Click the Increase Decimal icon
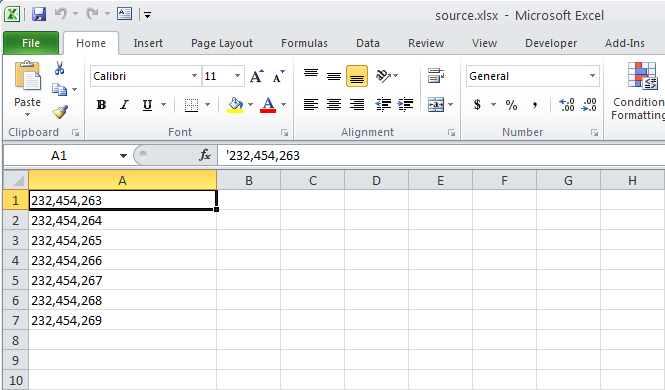The height and width of the screenshot is (390, 665). coord(567,105)
